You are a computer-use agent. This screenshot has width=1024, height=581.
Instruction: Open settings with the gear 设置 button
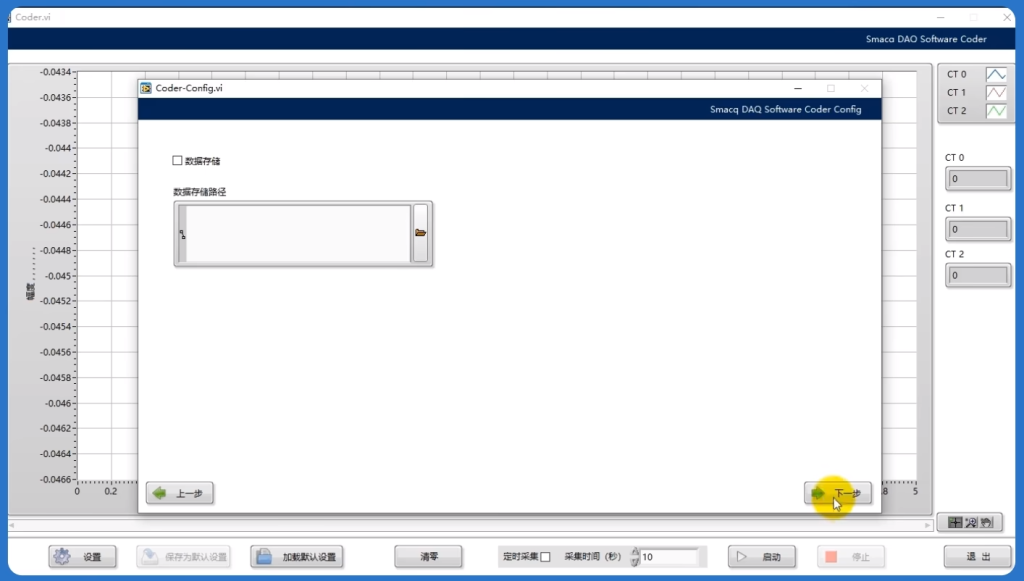point(82,557)
